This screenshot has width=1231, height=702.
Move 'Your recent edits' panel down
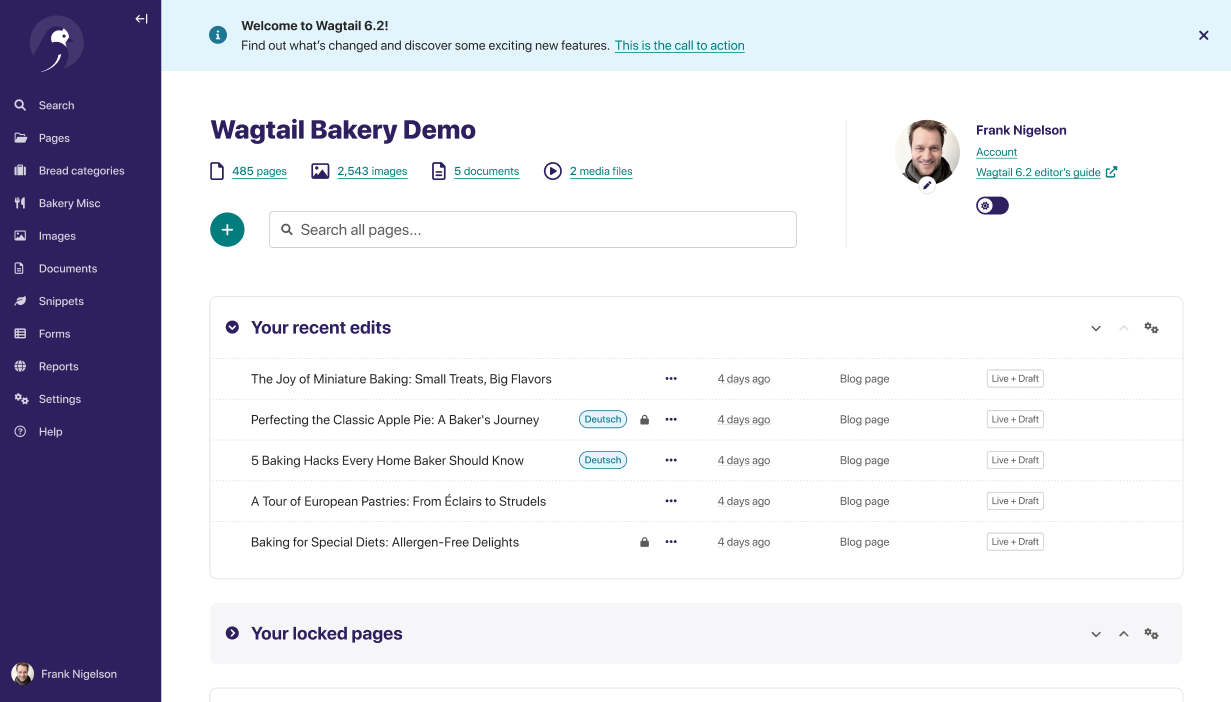pos(1096,328)
